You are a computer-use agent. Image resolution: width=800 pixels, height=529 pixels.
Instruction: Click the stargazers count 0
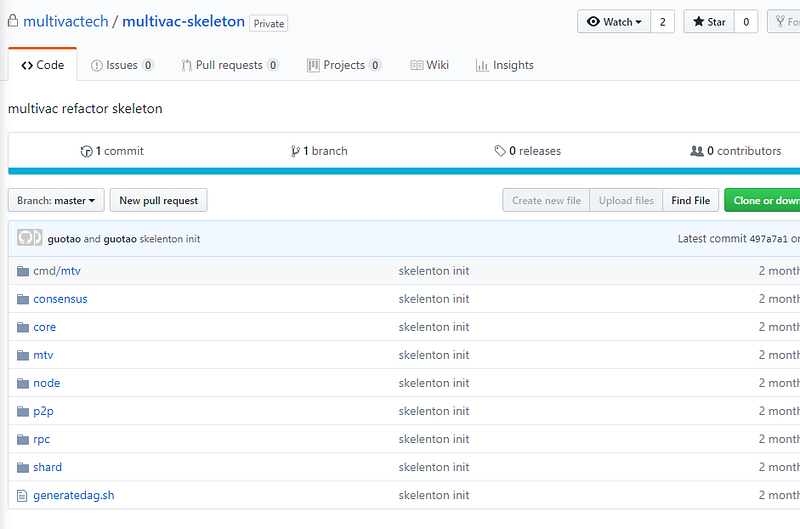pos(746,21)
